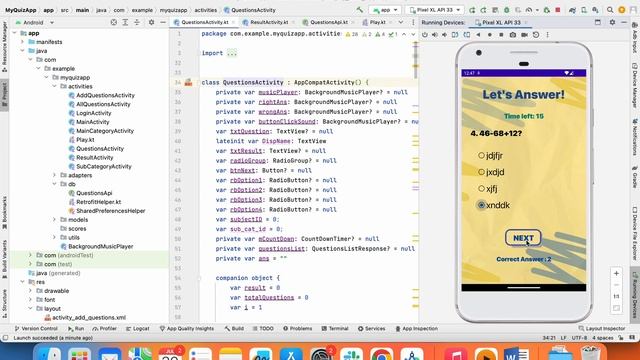Rotate emulator right icon
The image size is (640, 360).
click(467, 35)
